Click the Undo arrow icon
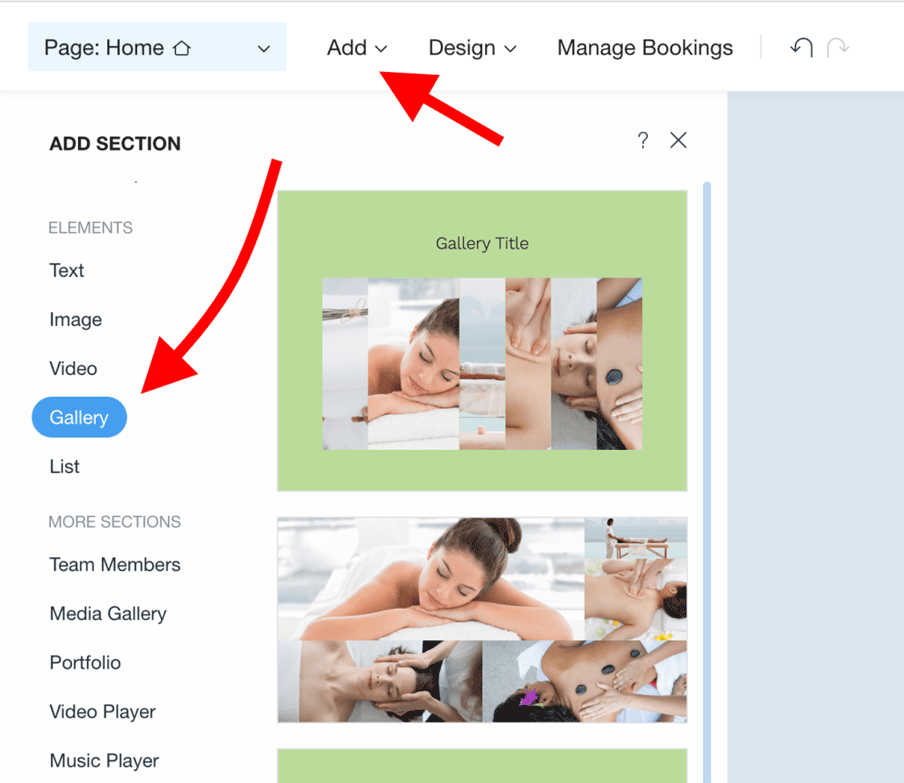The width and height of the screenshot is (904, 783). pos(801,47)
